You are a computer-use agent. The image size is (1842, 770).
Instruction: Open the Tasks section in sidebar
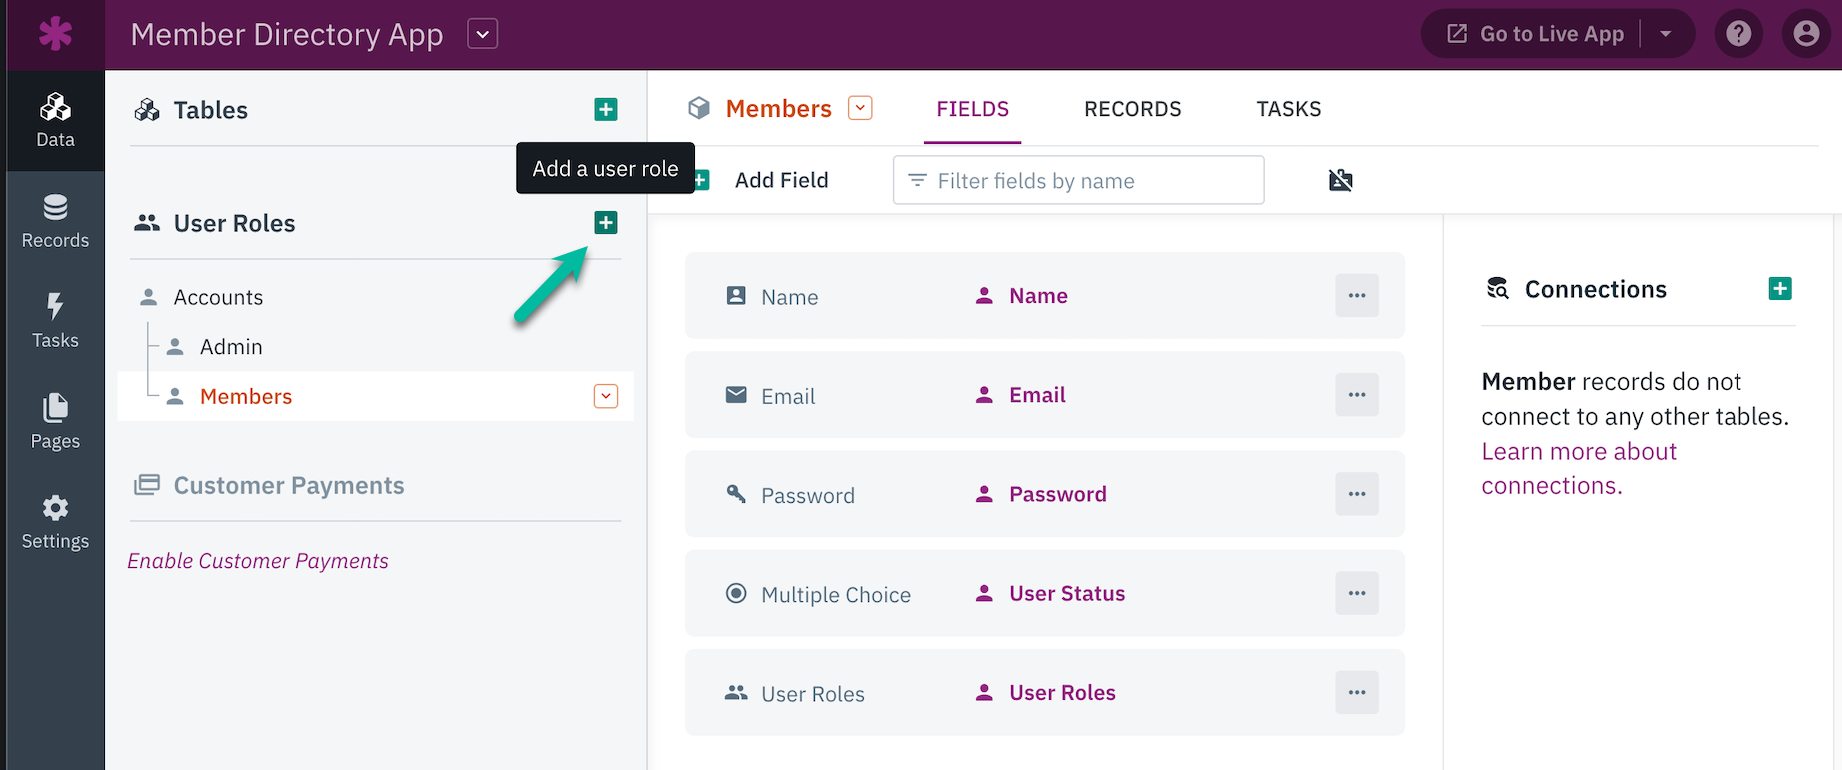click(x=55, y=321)
